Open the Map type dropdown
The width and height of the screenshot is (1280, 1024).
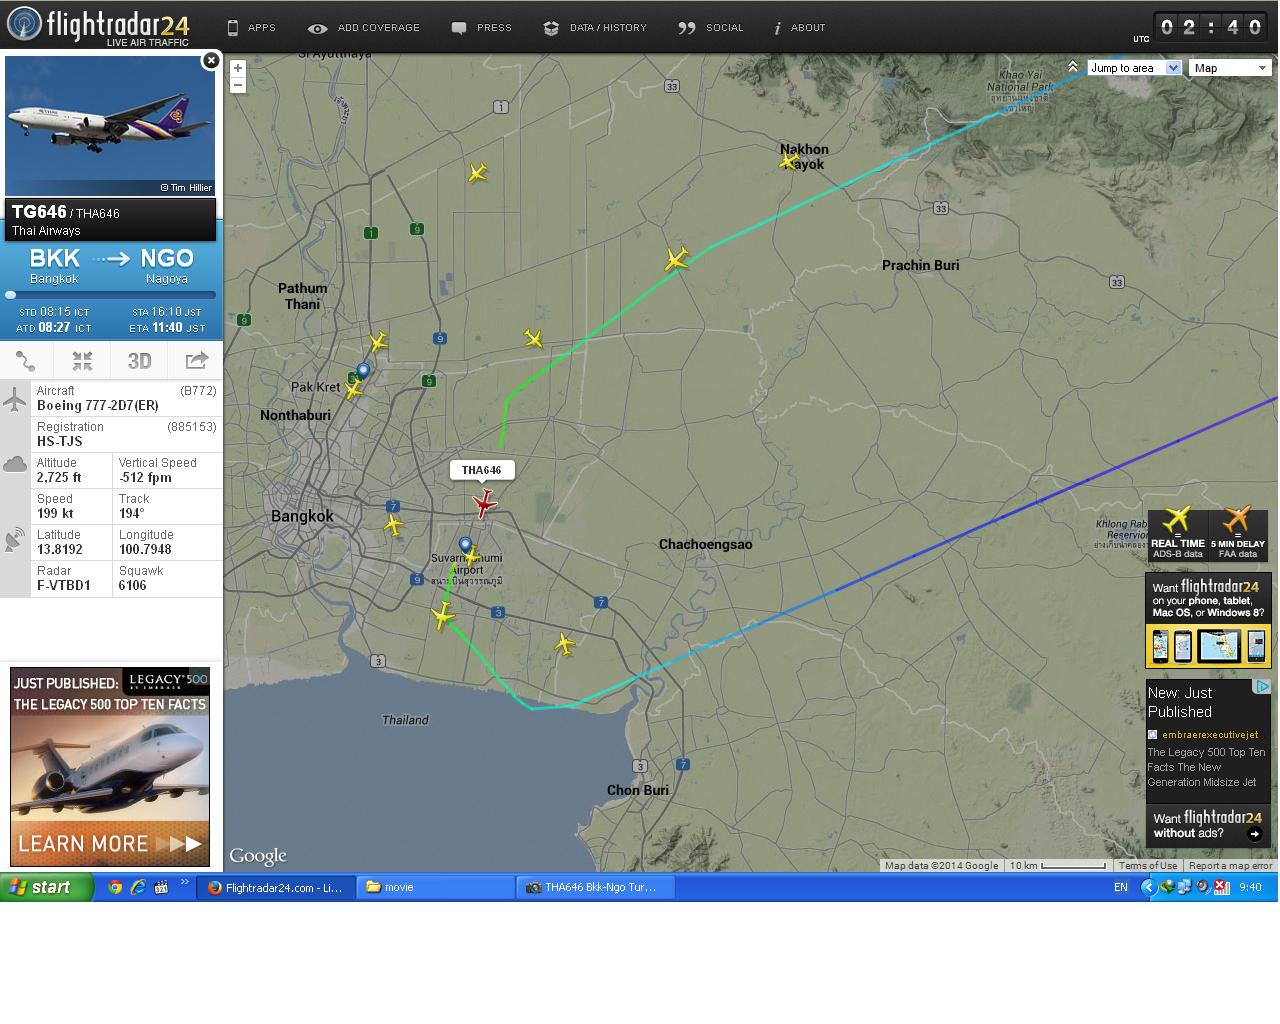pos(1230,68)
